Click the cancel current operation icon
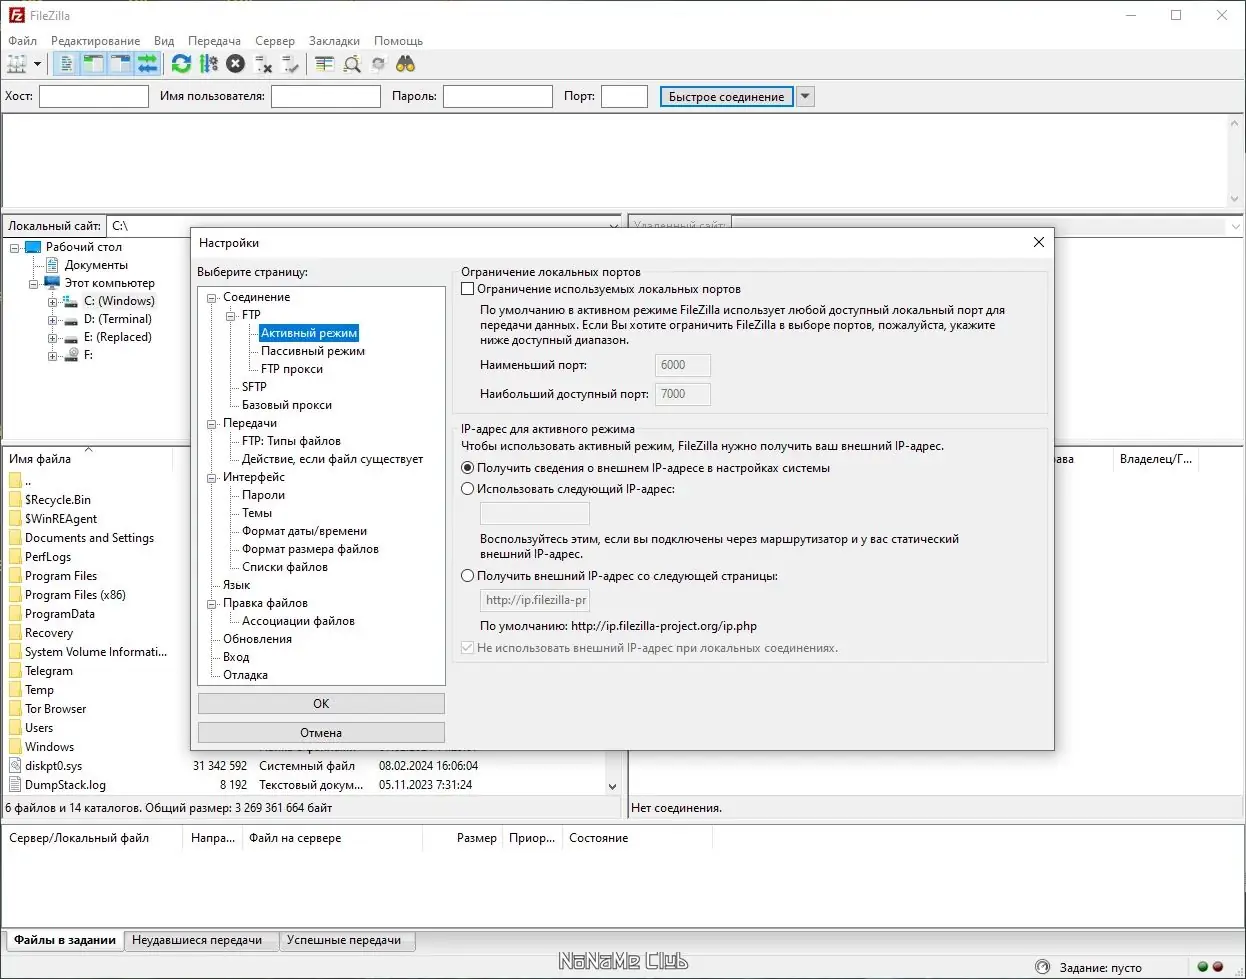The image size is (1246, 979). (235, 64)
